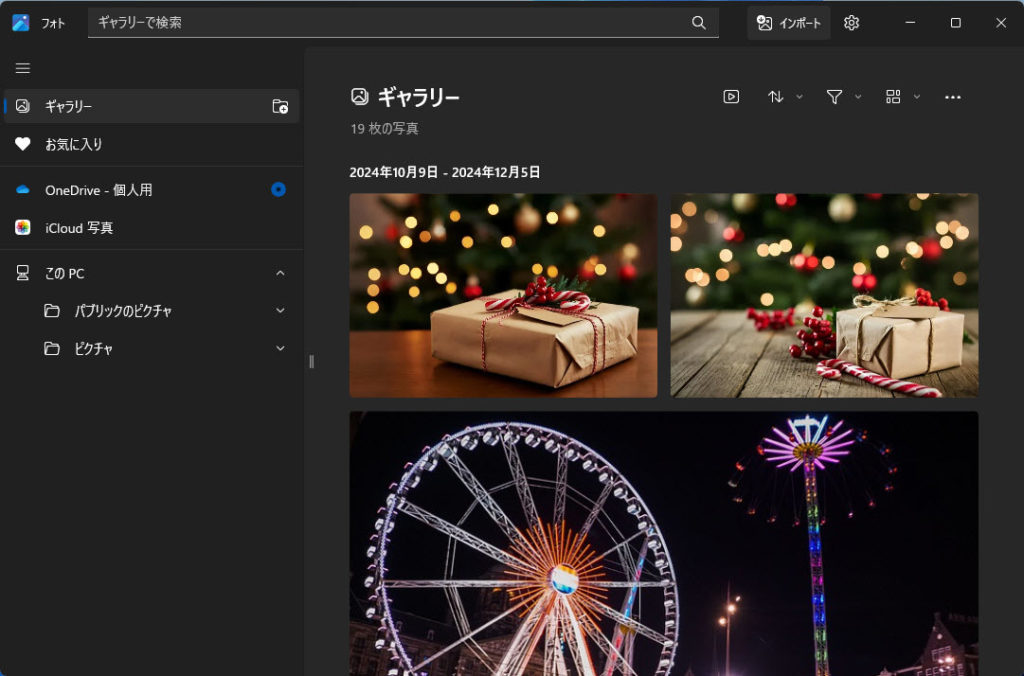Click the OneDrive sync status icon
This screenshot has width=1024, height=676.
(279, 189)
